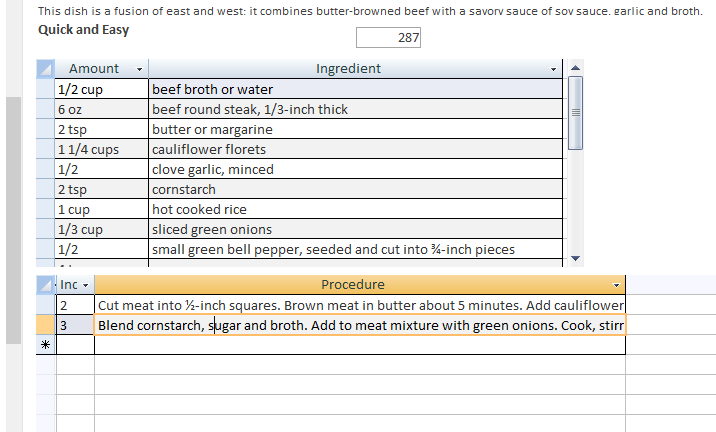
Task: Open Ingredient column filter dropdown
Action: (554, 69)
